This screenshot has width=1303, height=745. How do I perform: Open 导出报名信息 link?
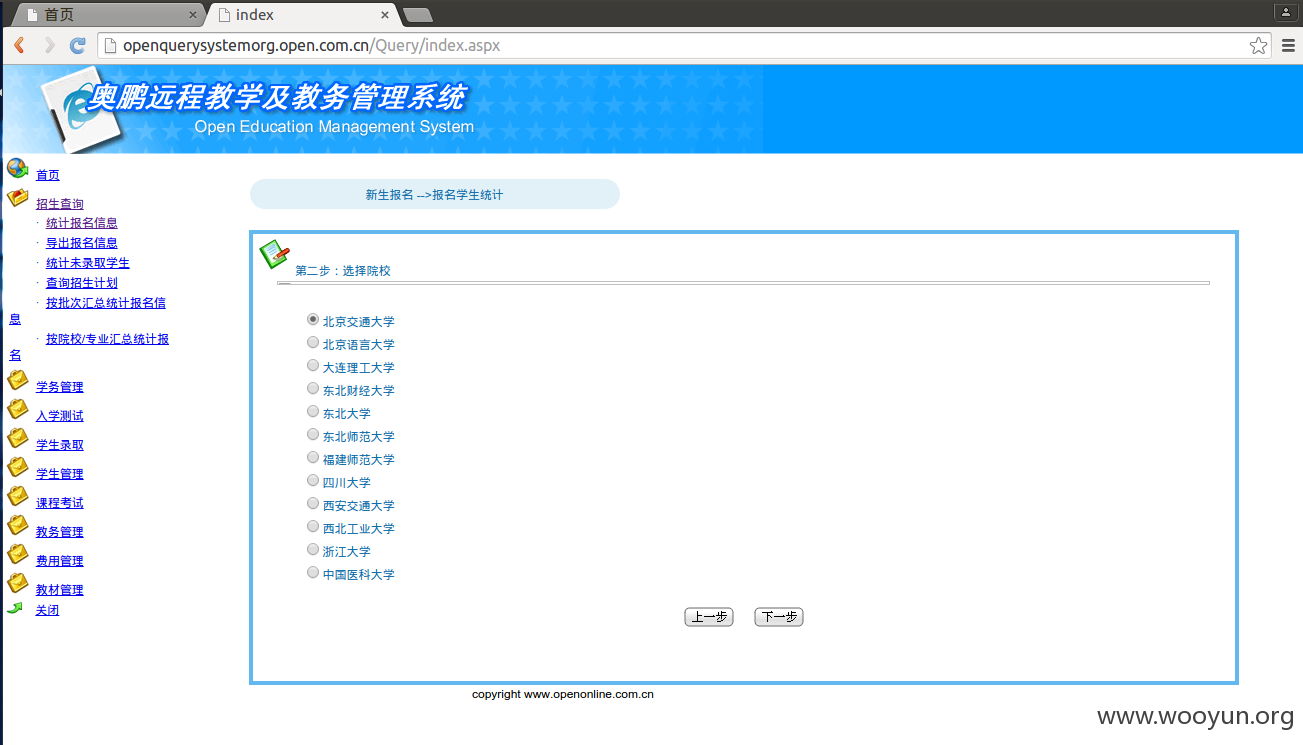pos(82,243)
